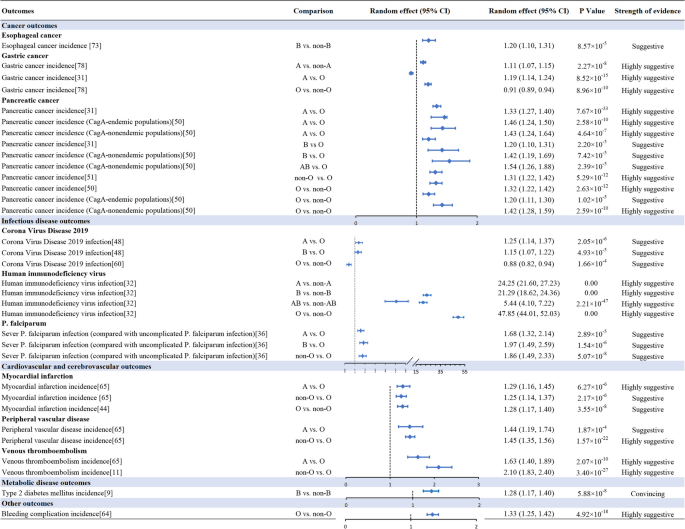Select the 'Other outcomes' section heading
Screen dimensions: 685x529
pos(28,504)
